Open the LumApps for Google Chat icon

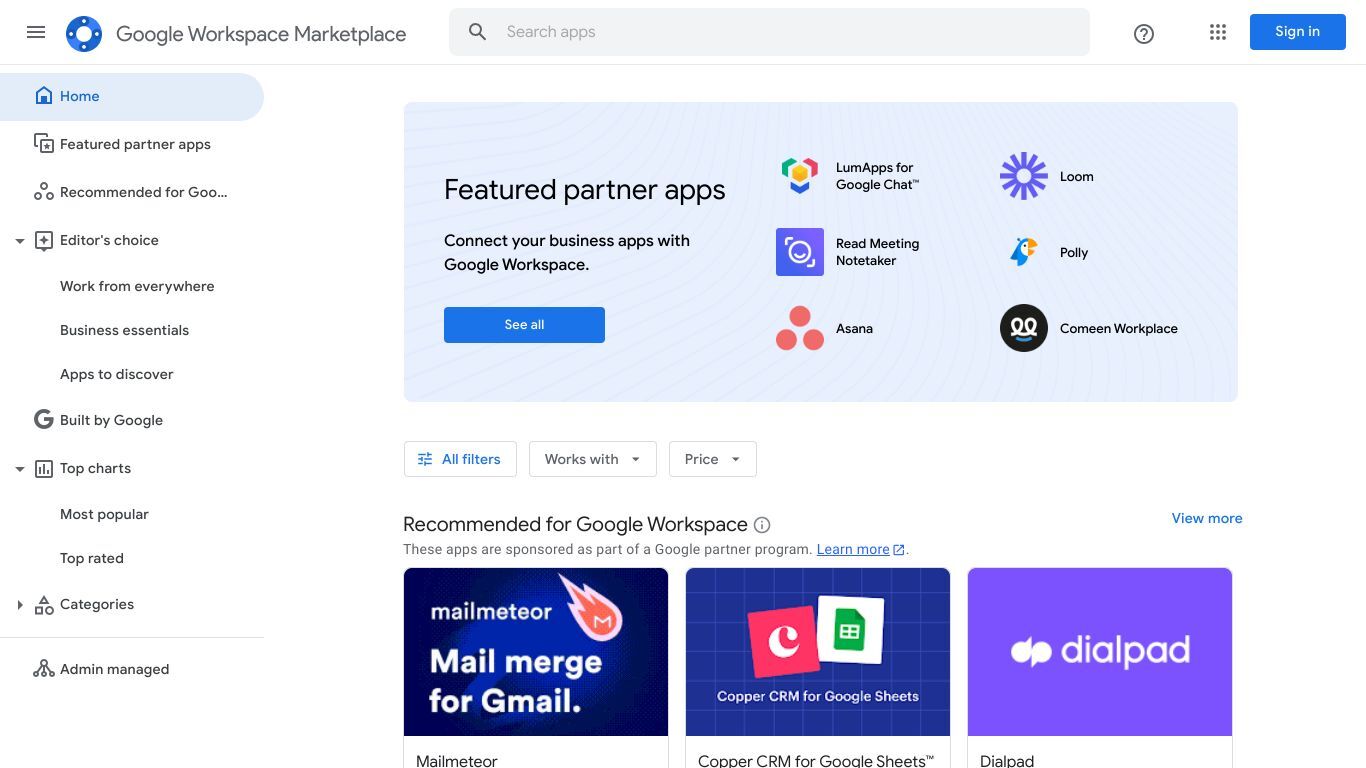tap(800, 176)
